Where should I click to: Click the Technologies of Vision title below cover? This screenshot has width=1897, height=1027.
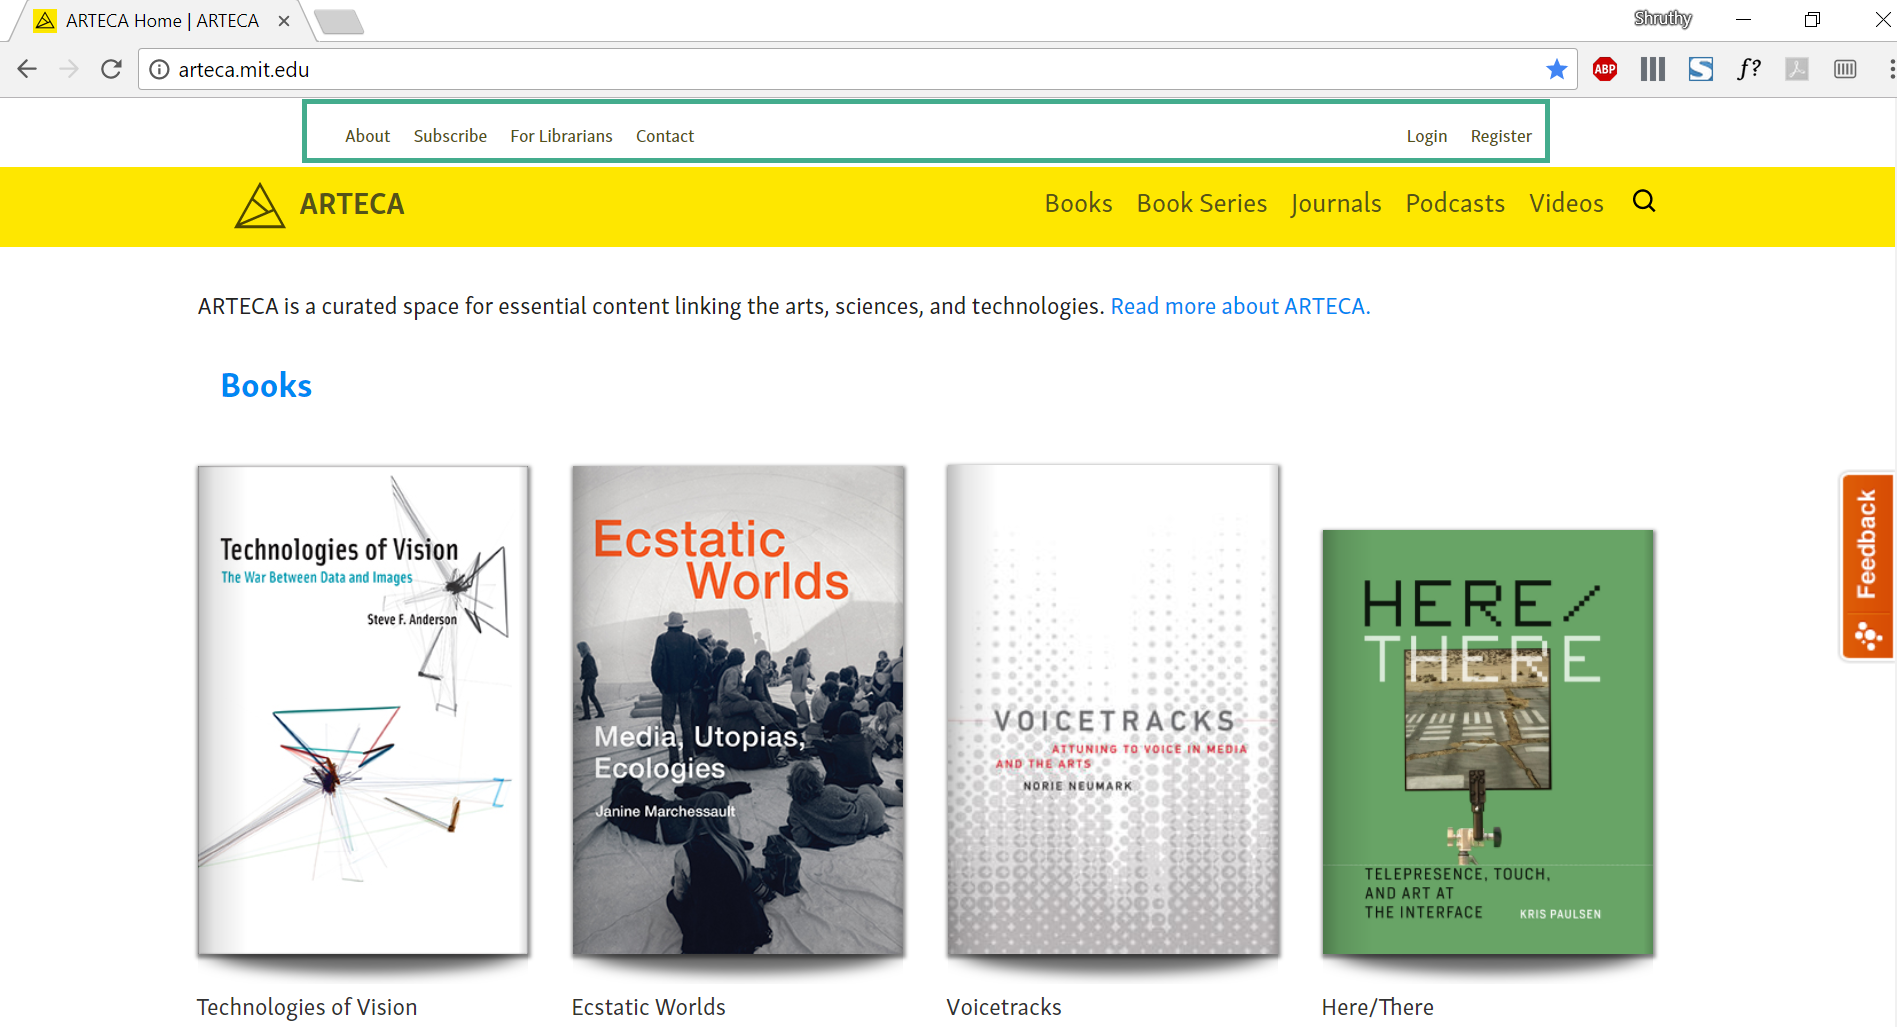coord(307,1007)
